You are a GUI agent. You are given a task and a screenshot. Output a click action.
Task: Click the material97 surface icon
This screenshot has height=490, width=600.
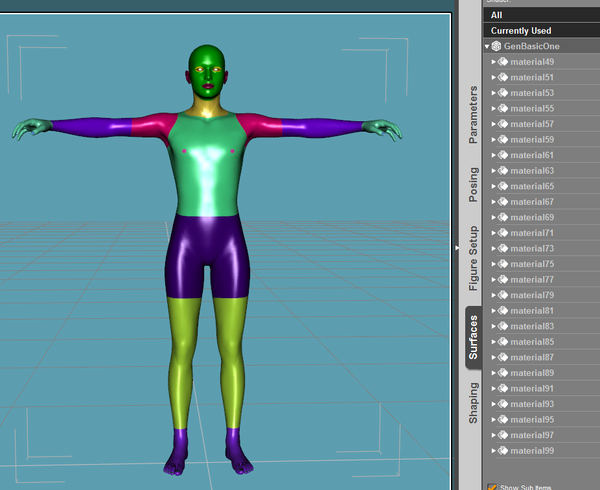pyautogui.click(x=503, y=435)
